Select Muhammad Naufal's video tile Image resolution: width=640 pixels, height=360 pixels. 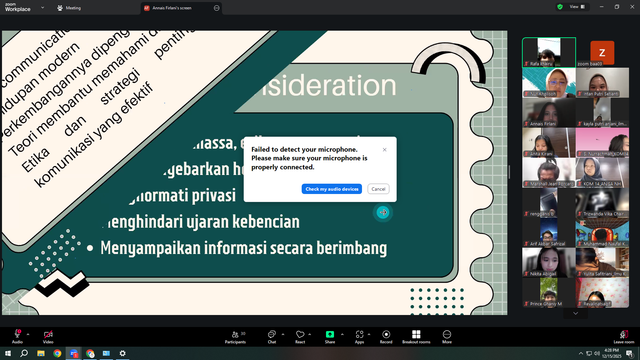[x=602, y=233]
